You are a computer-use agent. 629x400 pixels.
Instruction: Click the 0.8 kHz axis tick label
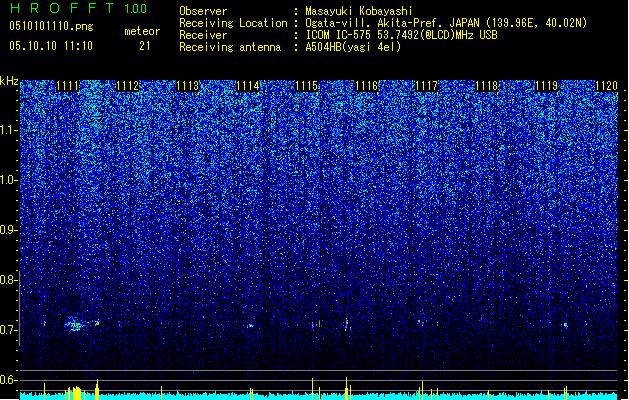pyautogui.click(x=8, y=280)
